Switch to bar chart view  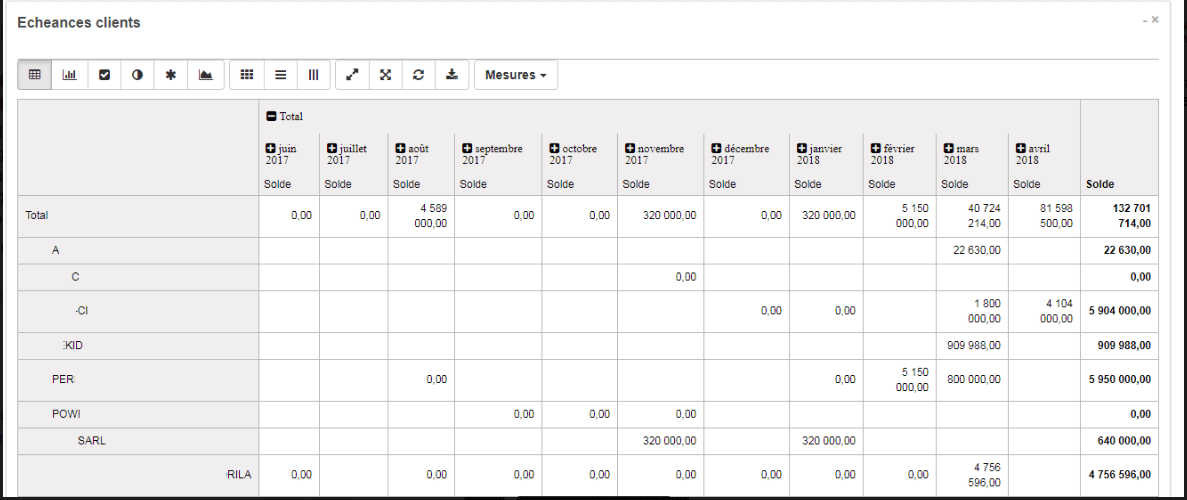(x=69, y=75)
